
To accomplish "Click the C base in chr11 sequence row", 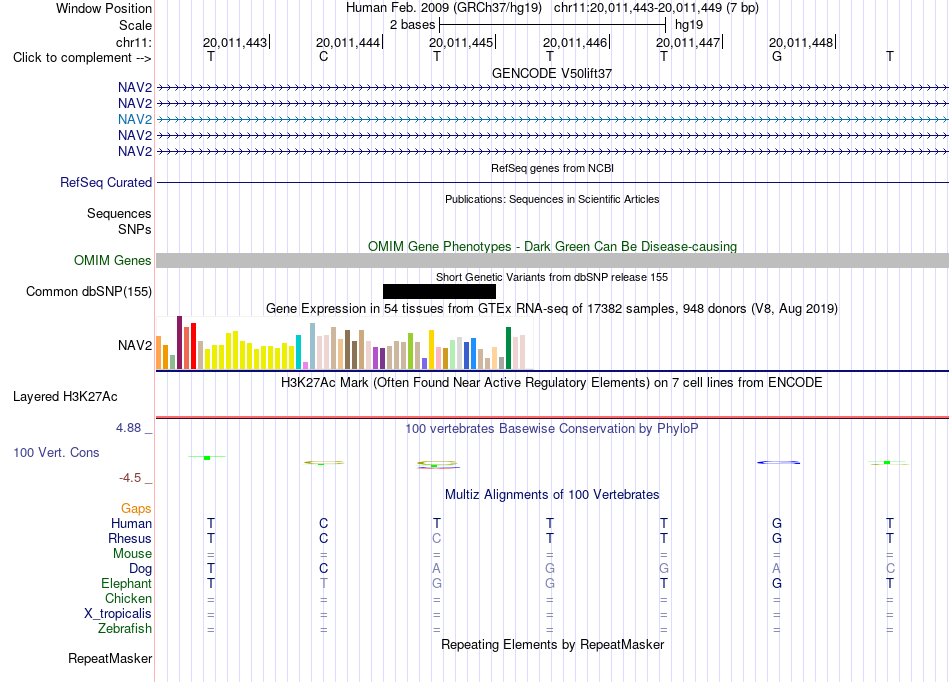I will 324,56.
